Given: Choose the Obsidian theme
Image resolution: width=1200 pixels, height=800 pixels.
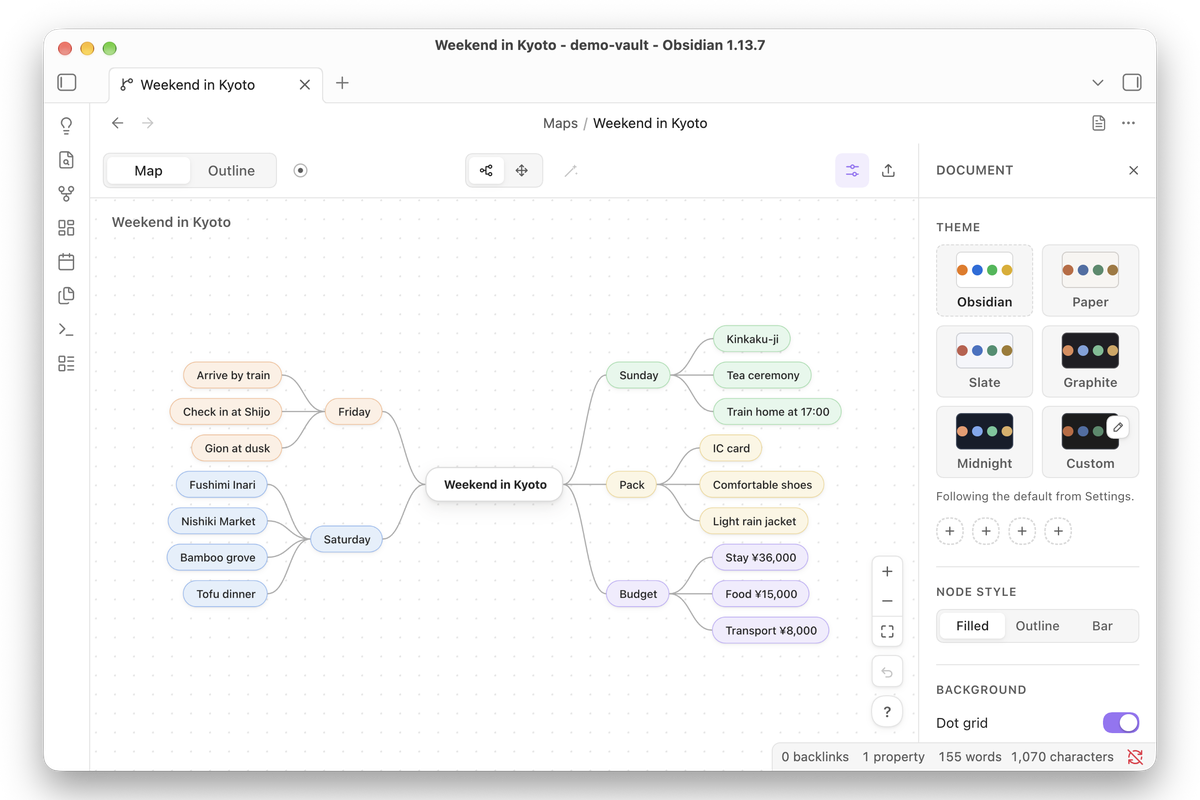Looking at the screenshot, I should pyautogui.click(x=984, y=280).
